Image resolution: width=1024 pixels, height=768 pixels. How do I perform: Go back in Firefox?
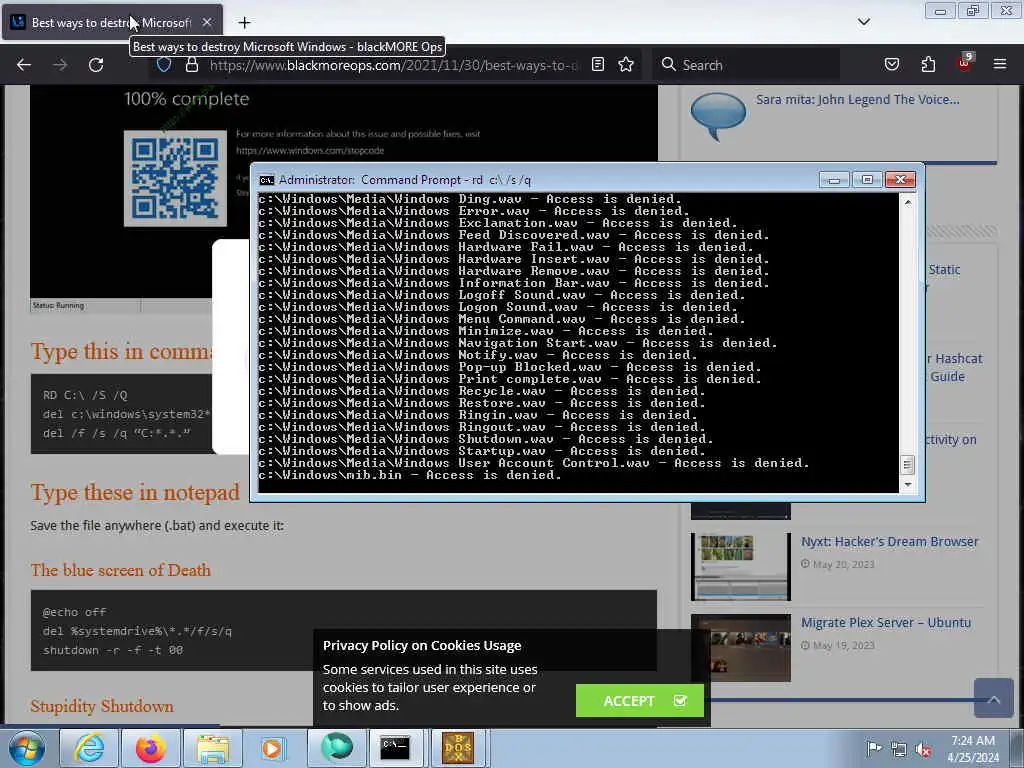[x=24, y=65]
